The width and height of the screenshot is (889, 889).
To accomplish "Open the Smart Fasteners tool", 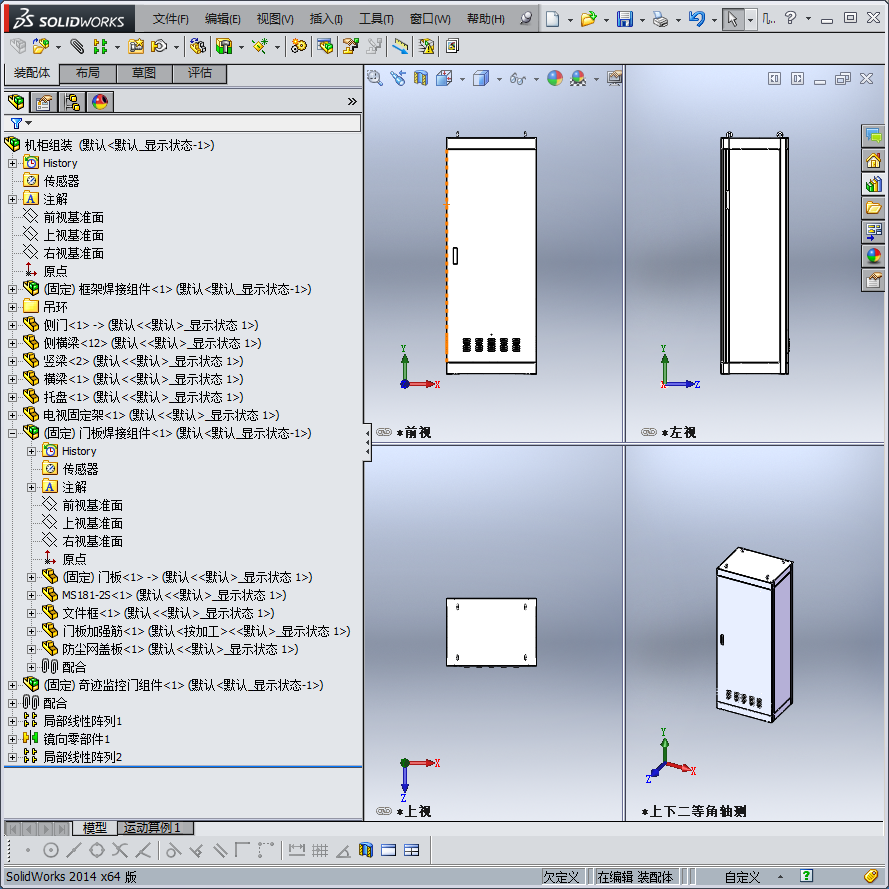I will pyautogui.click(x=136, y=46).
